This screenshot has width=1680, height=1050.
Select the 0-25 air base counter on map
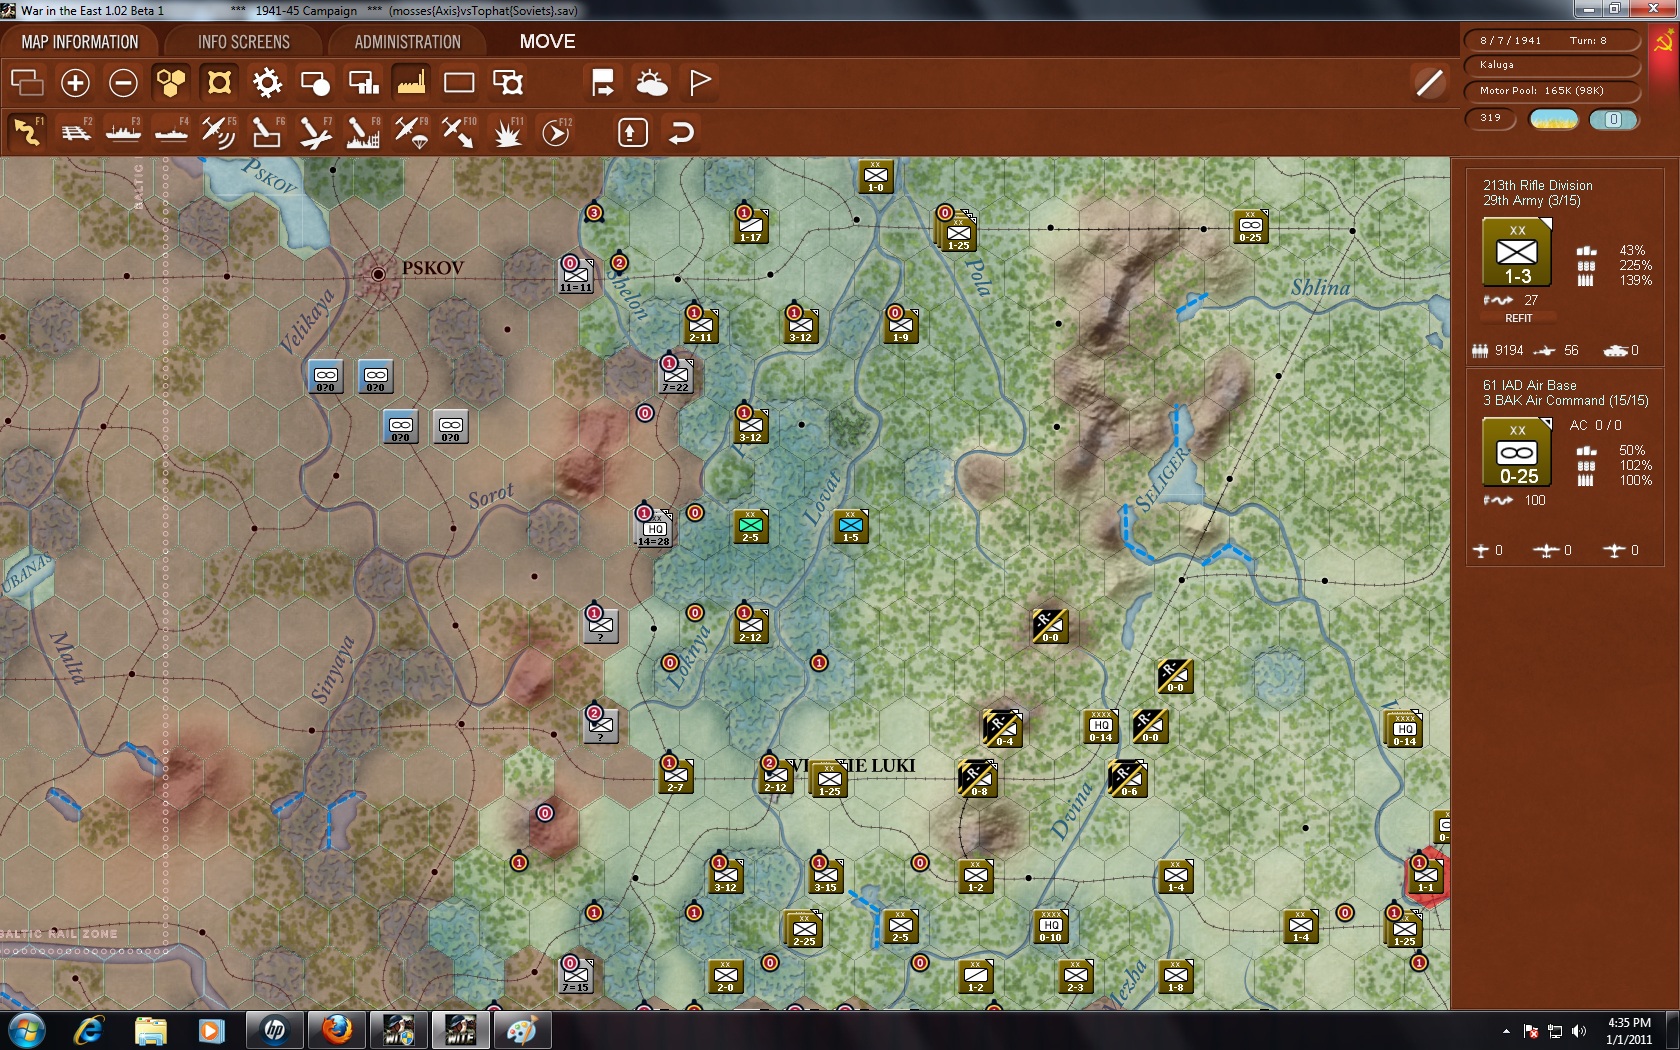(x=1250, y=226)
